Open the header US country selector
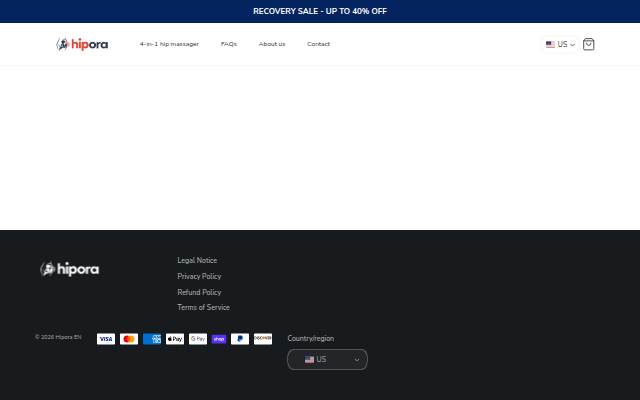The height and width of the screenshot is (400, 640). pos(560,44)
